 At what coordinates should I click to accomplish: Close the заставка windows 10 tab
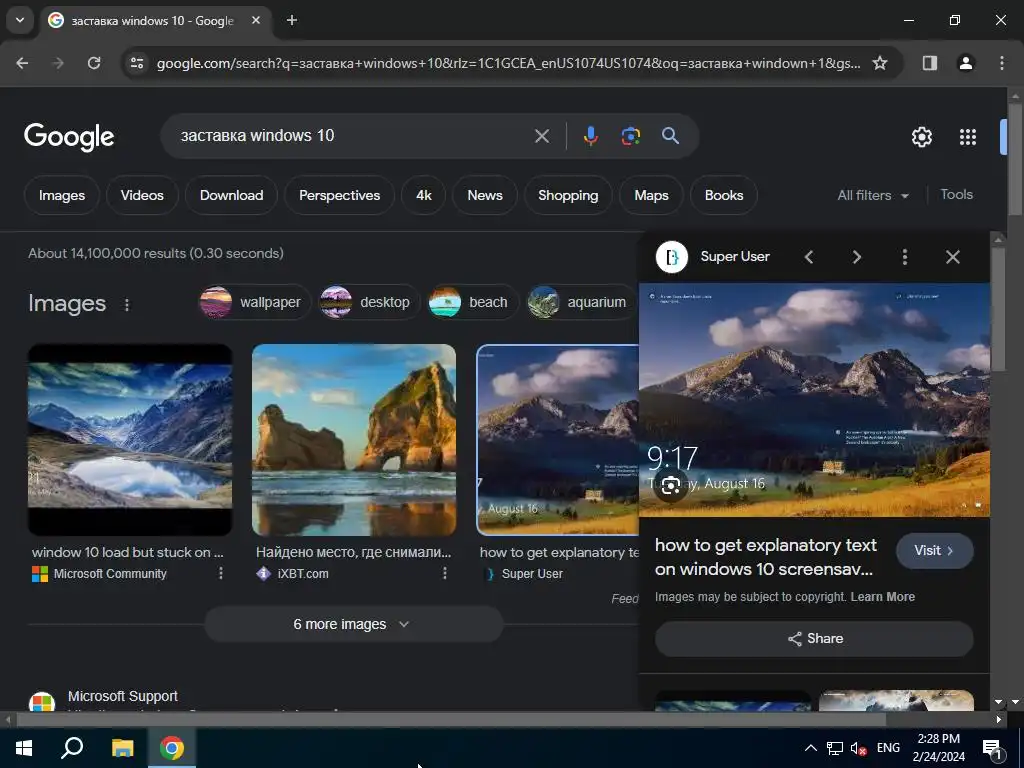tap(256, 20)
